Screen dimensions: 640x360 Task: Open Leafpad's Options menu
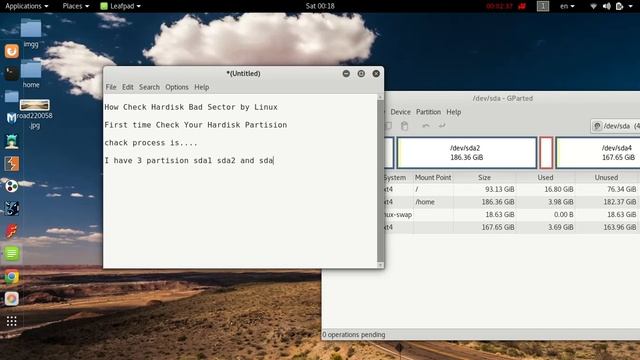point(177,87)
